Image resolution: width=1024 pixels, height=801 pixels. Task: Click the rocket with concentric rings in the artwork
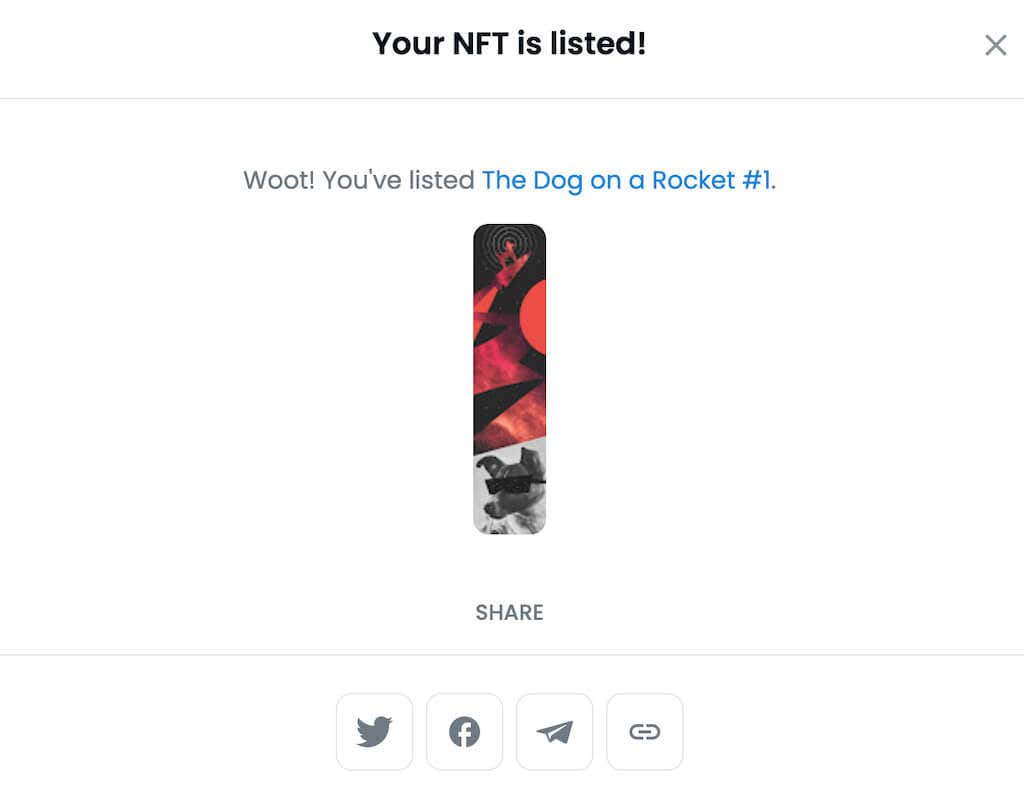pos(509,248)
